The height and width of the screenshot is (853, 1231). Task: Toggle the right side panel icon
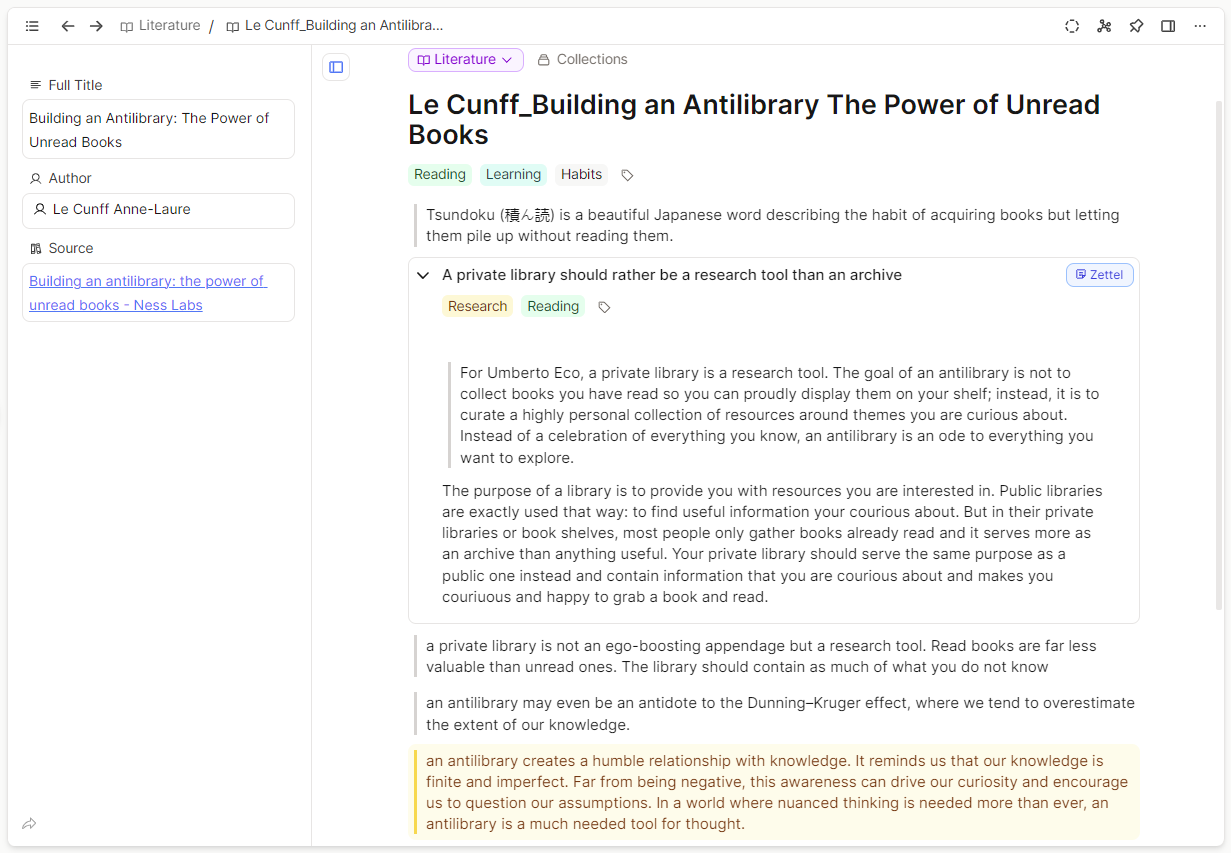pos(1168,26)
